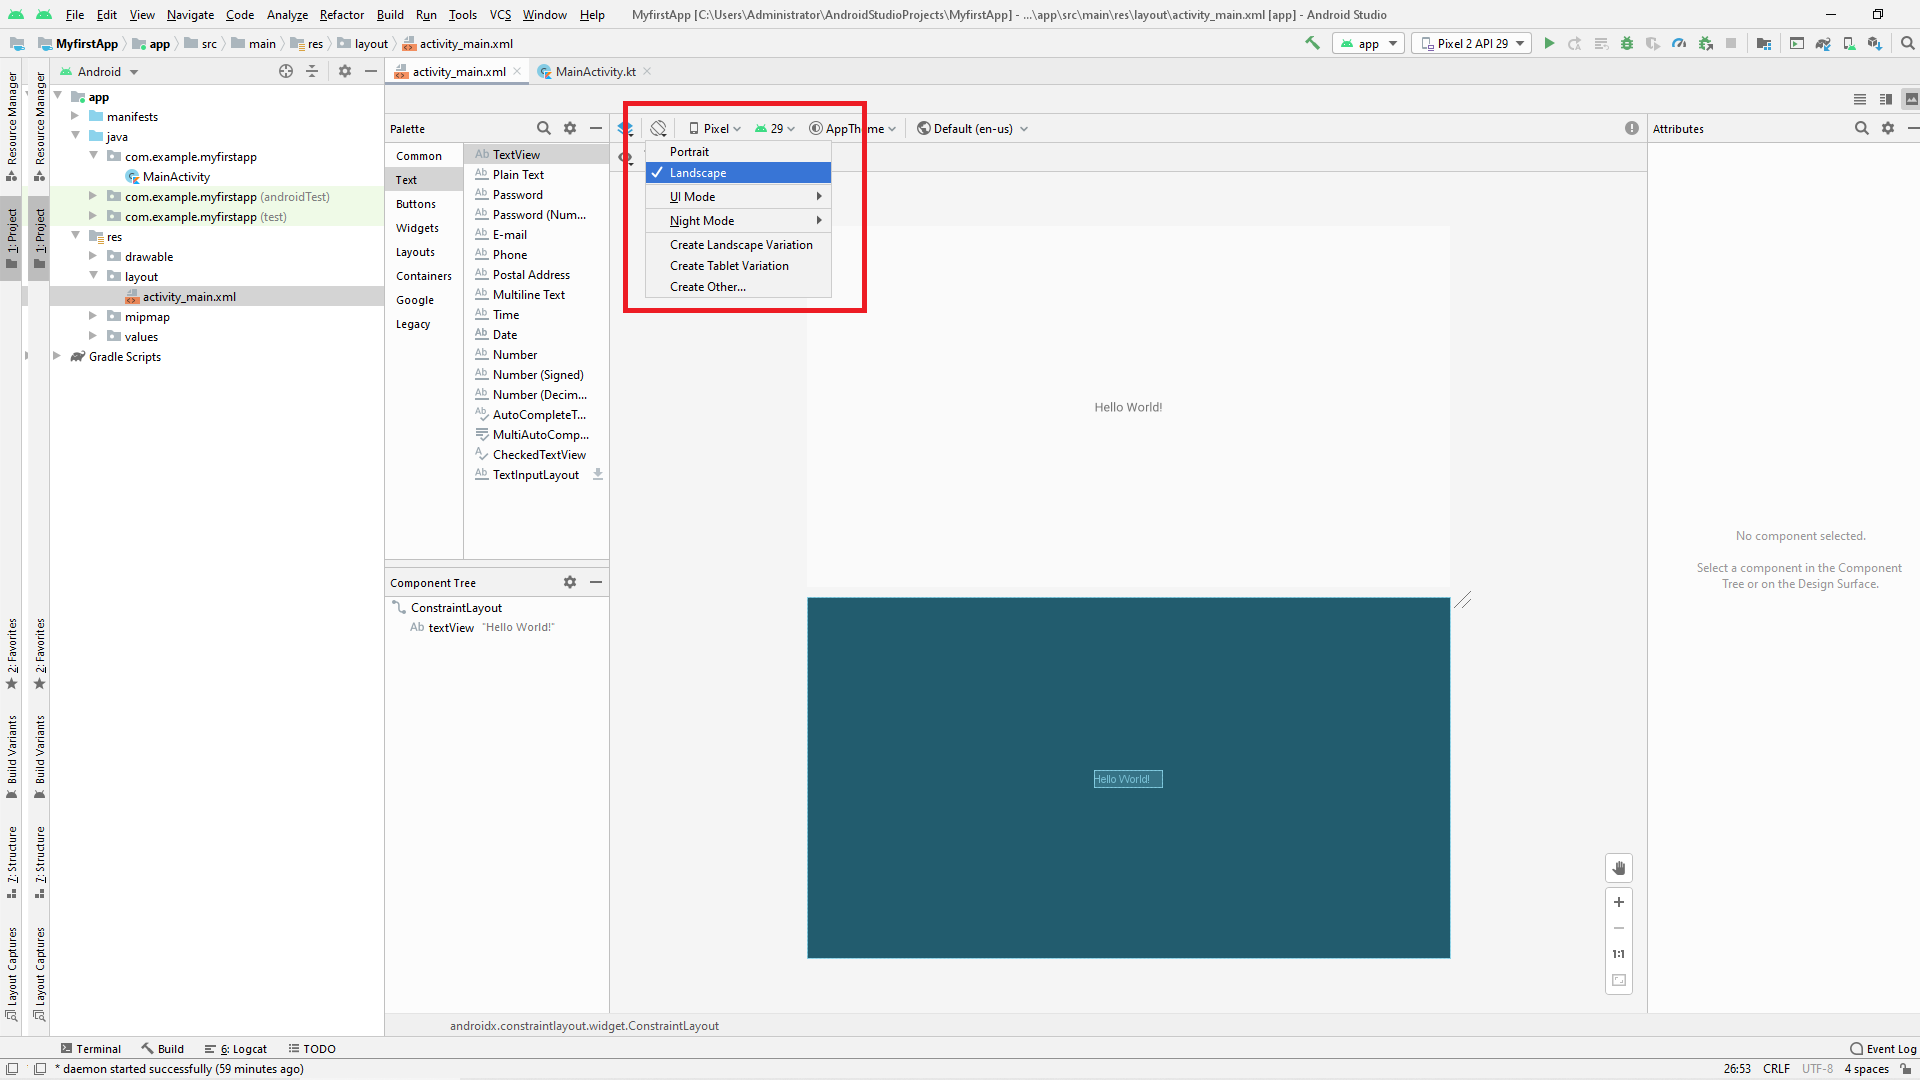The image size is (1920, 1080).
Task: Open the Profiler gauge icon
Action: tap(1679, 43)
